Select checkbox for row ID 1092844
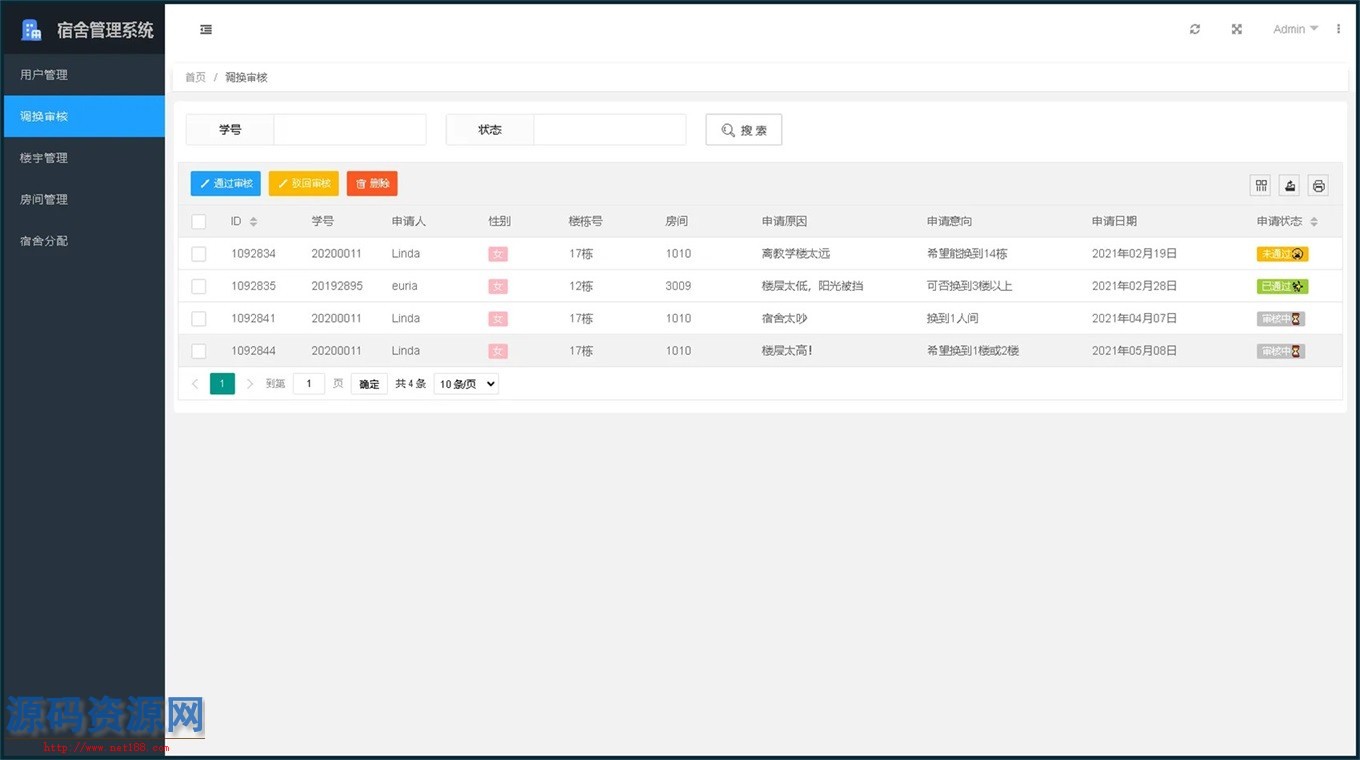 tap(199, 351)
